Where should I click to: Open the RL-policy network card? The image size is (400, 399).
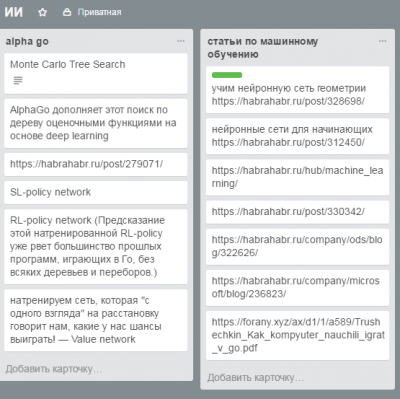(96, 246)
